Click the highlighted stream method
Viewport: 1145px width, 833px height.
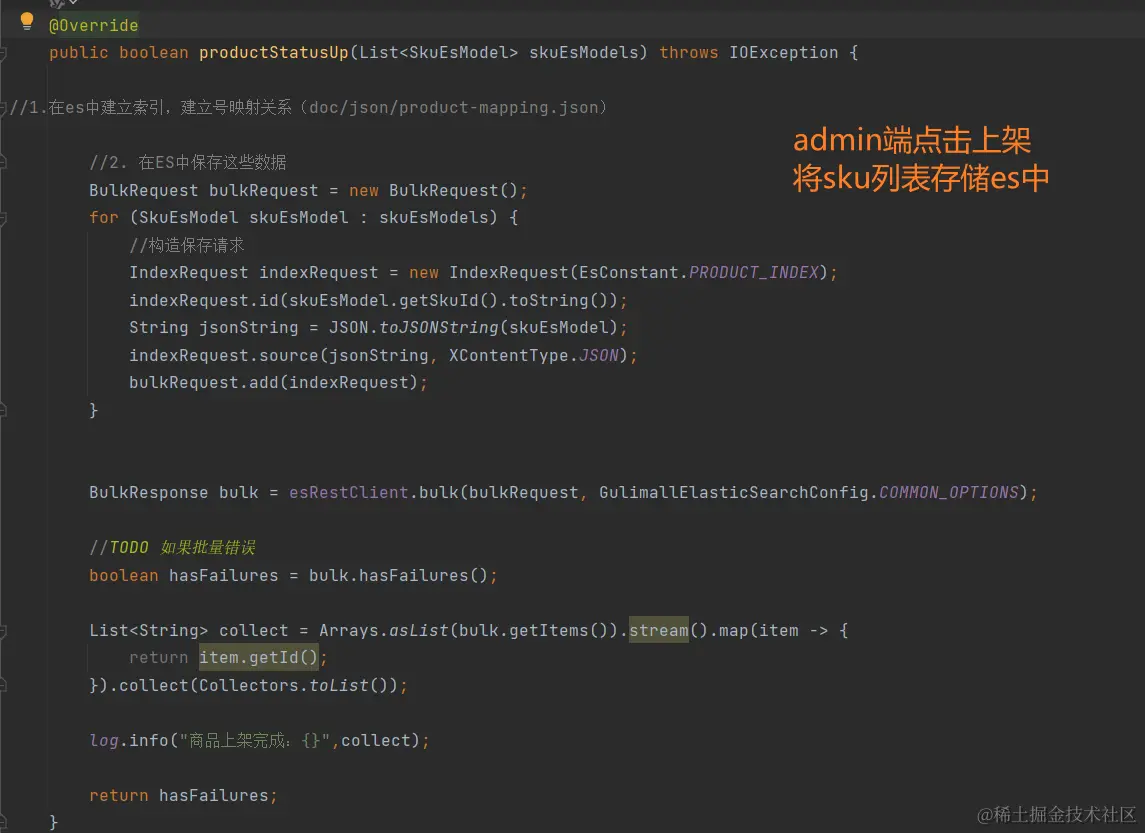659,630
